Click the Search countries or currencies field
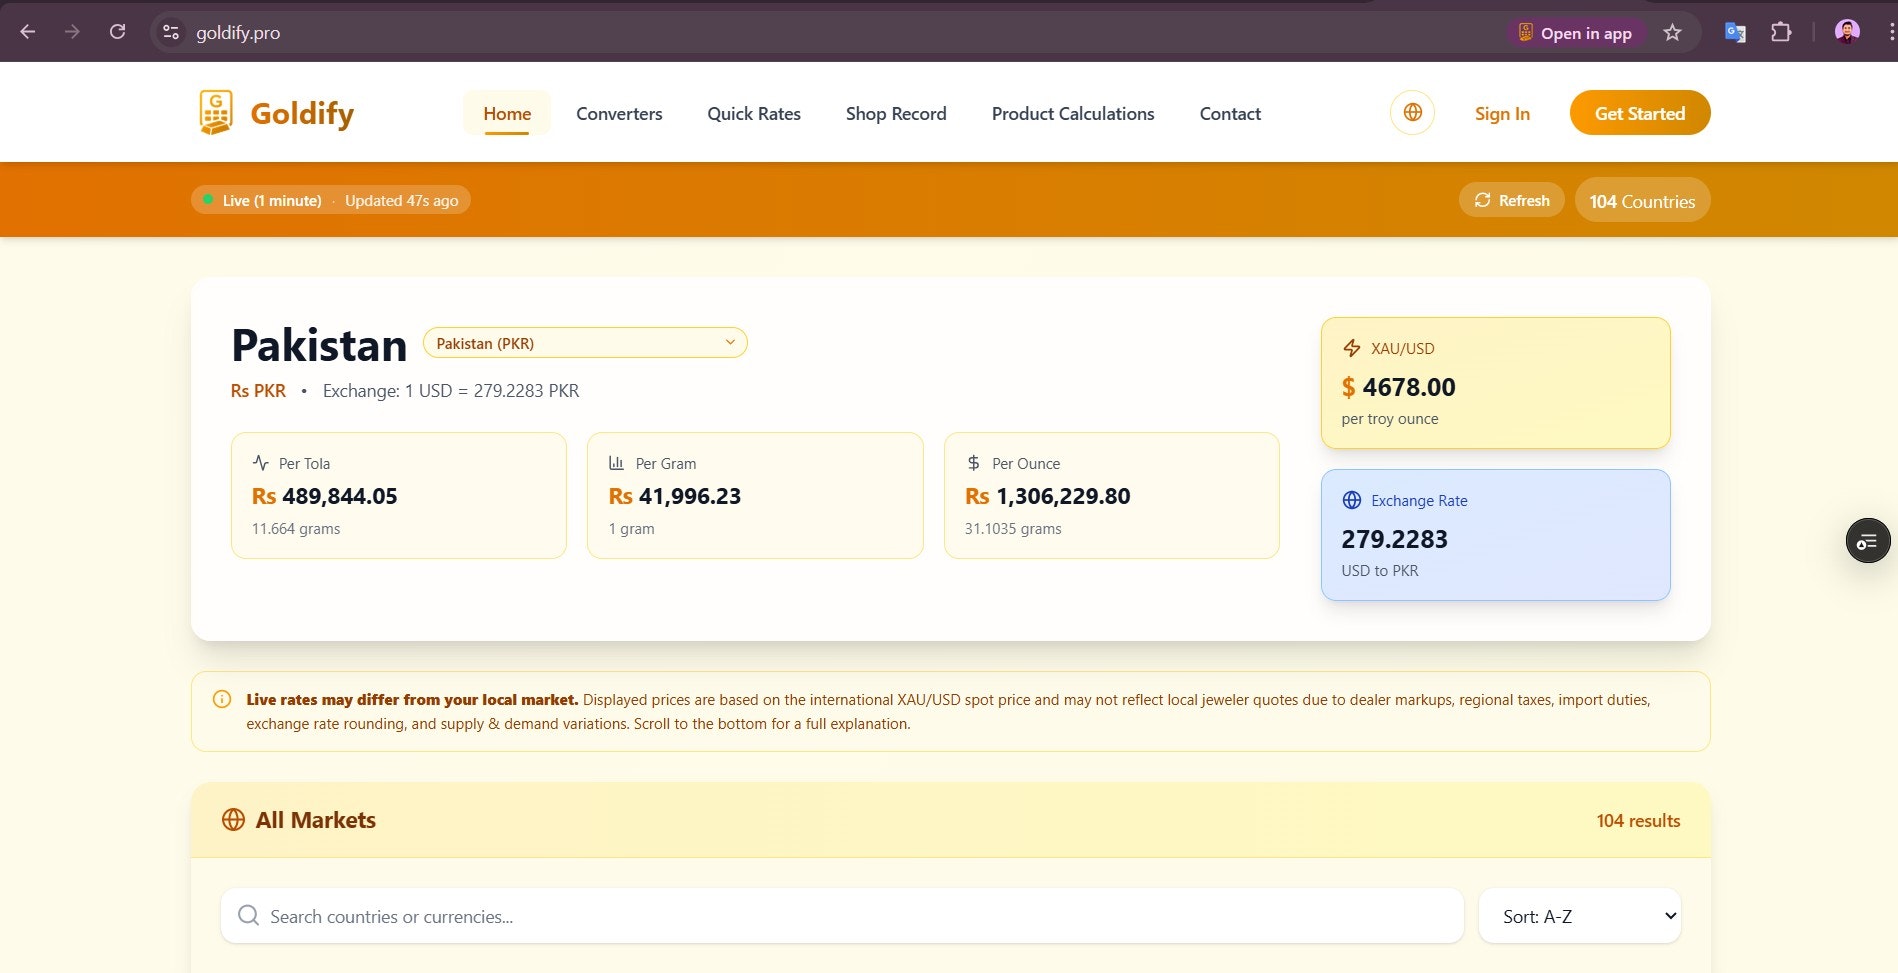The width and height of the screenshot is (1898, 973). [842, 916]
